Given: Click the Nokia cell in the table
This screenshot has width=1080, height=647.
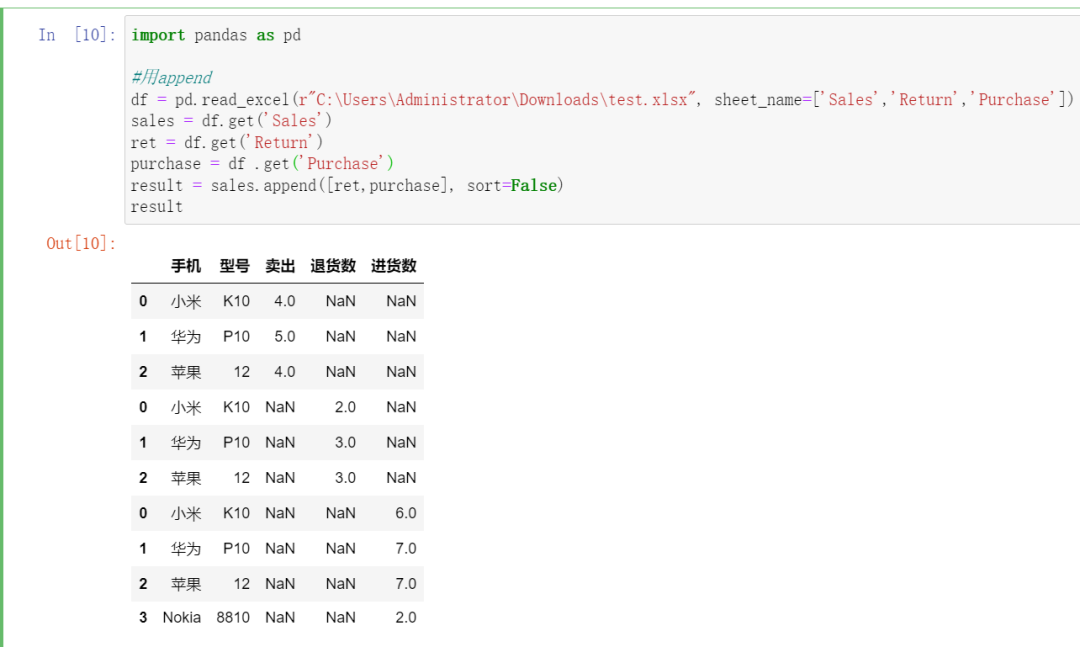Looking at the screenshot, I should pos(182,617).
